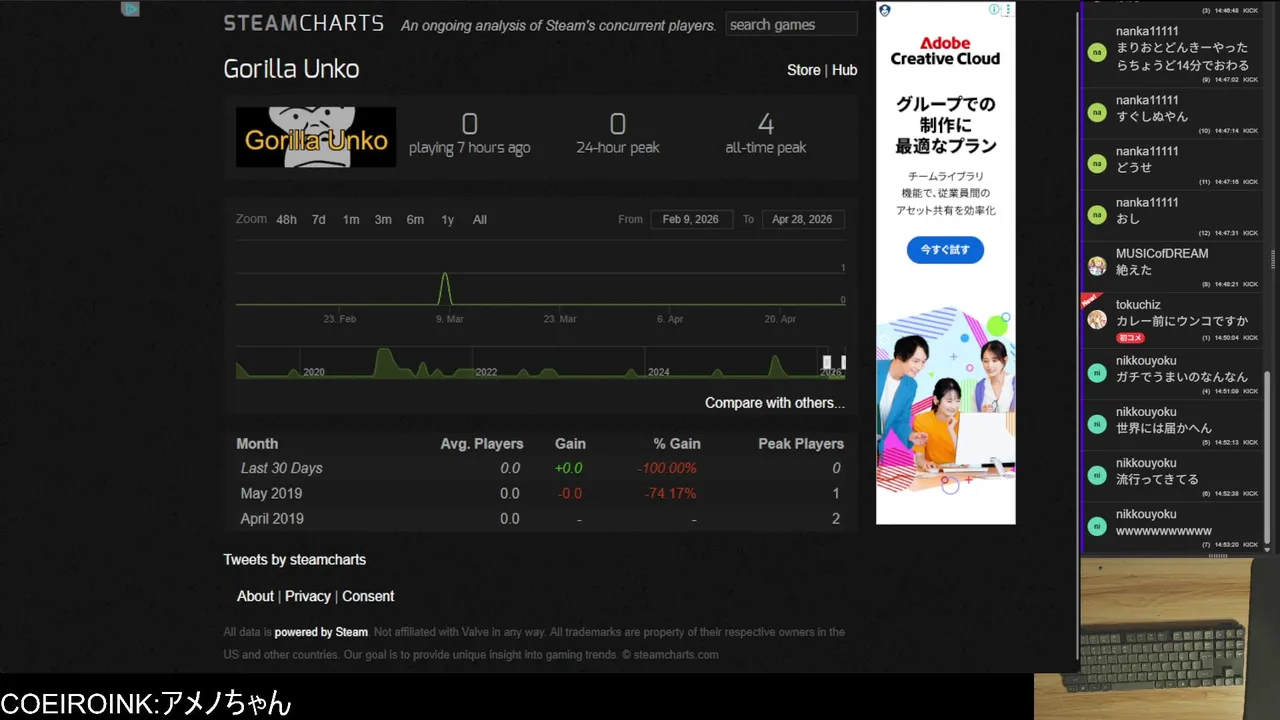The width and height of the screenshot is (1280, 720).
Task: Click the 今すぐ試す button in Adobe ad
Action: click(945, 249)
